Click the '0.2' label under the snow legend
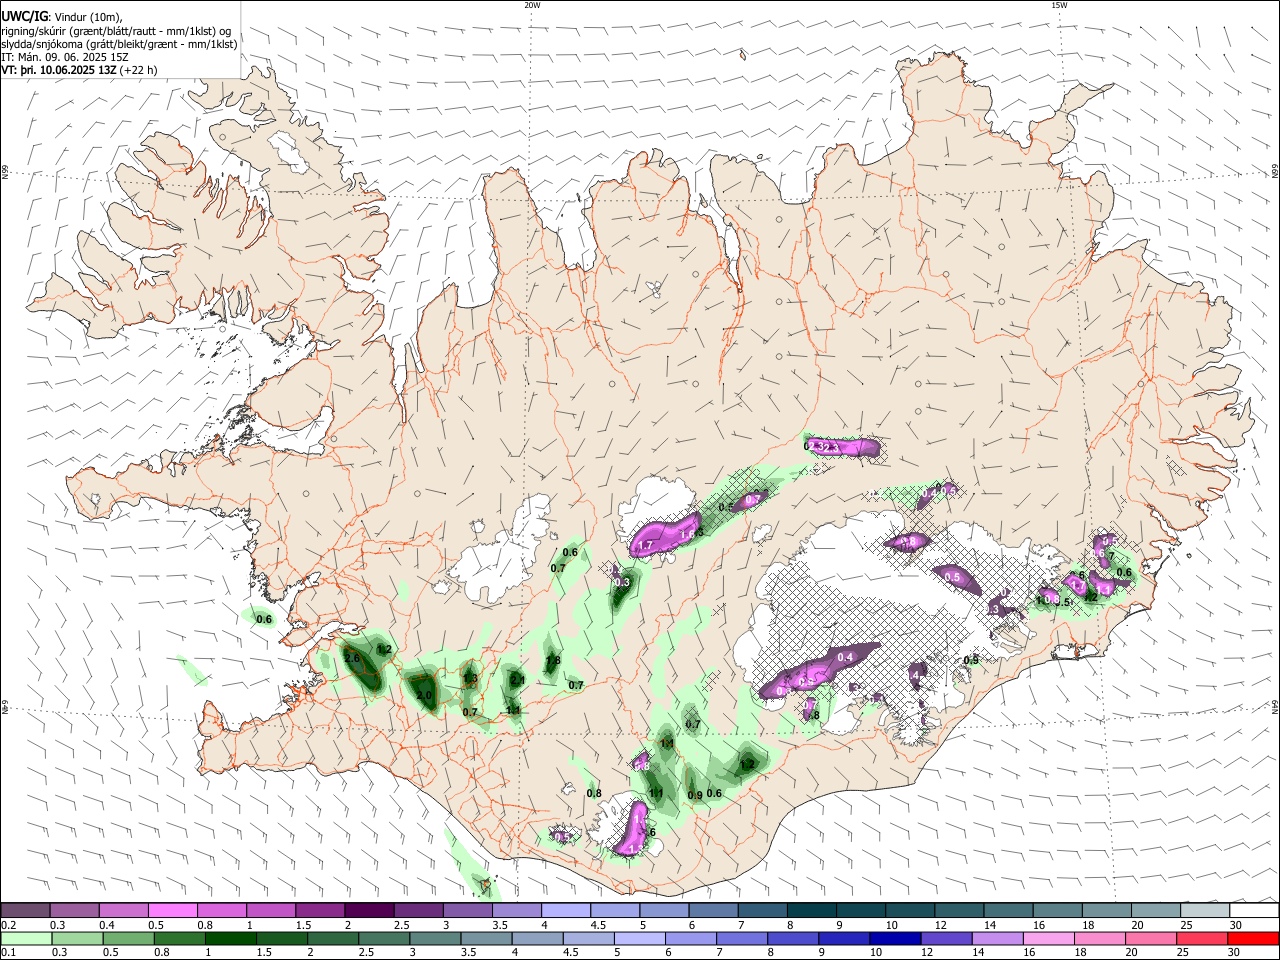 click(x=9, y=925)
